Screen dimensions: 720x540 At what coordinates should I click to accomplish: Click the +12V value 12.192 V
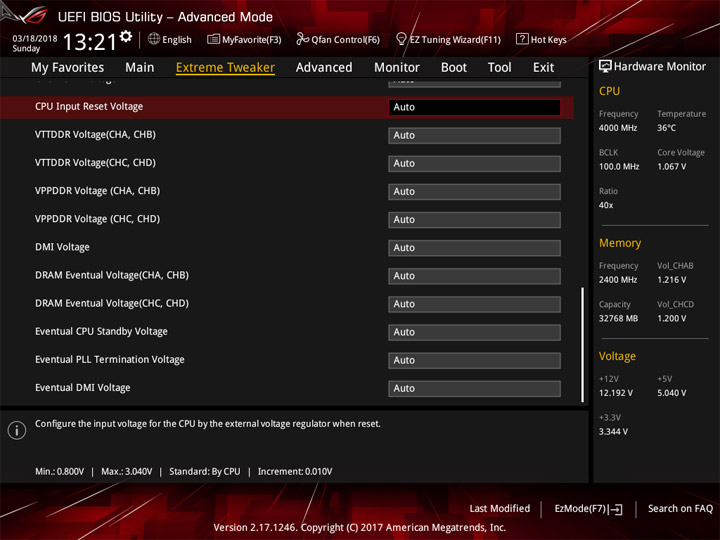(x=616, y=393)
